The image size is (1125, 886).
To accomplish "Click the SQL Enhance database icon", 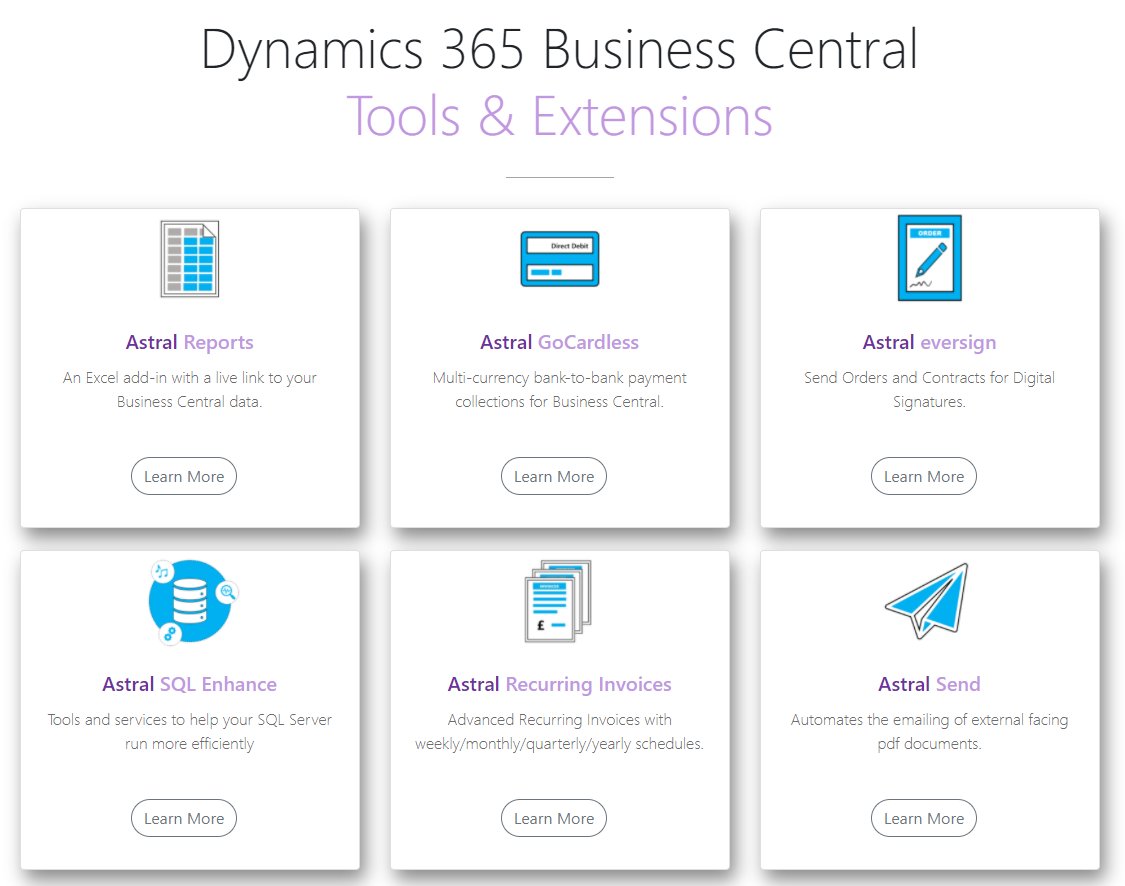I will tap(193, 602).
